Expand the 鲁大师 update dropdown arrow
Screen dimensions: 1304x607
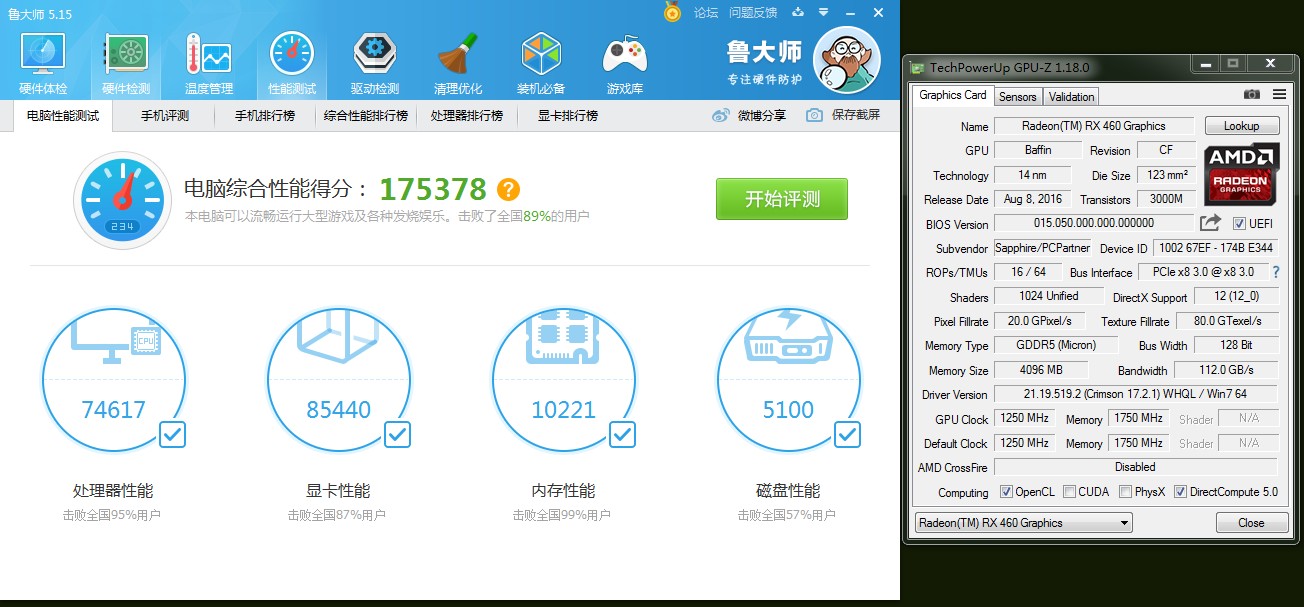[x=824, y=13]
